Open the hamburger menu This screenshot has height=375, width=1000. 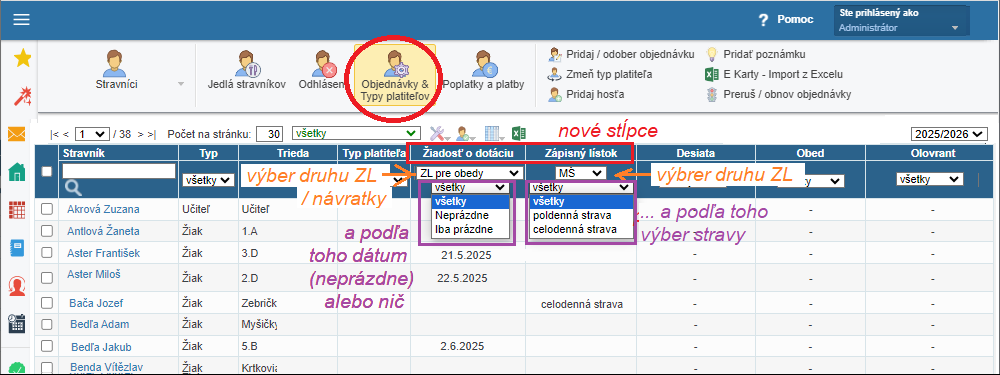pos(22,19)
